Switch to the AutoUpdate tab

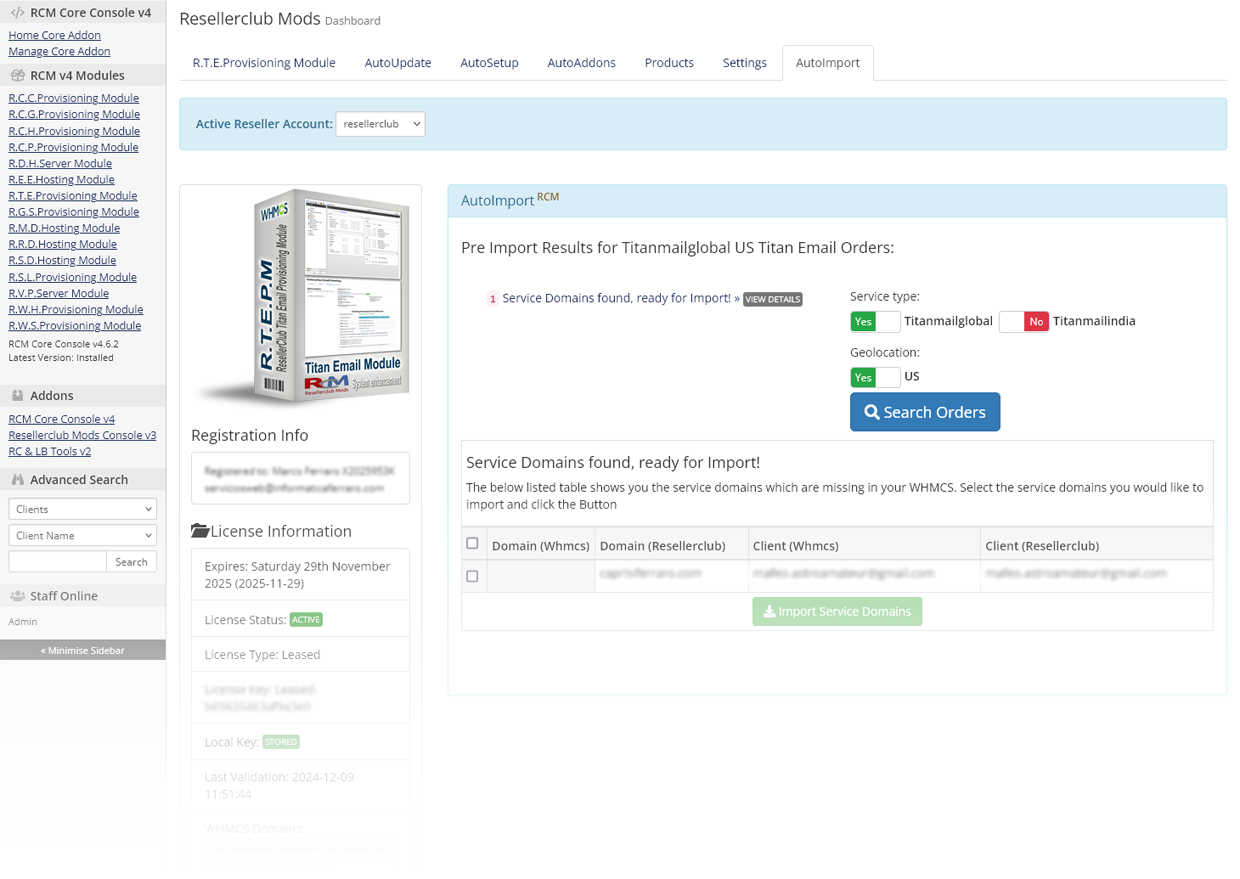(x=398, y=62)
